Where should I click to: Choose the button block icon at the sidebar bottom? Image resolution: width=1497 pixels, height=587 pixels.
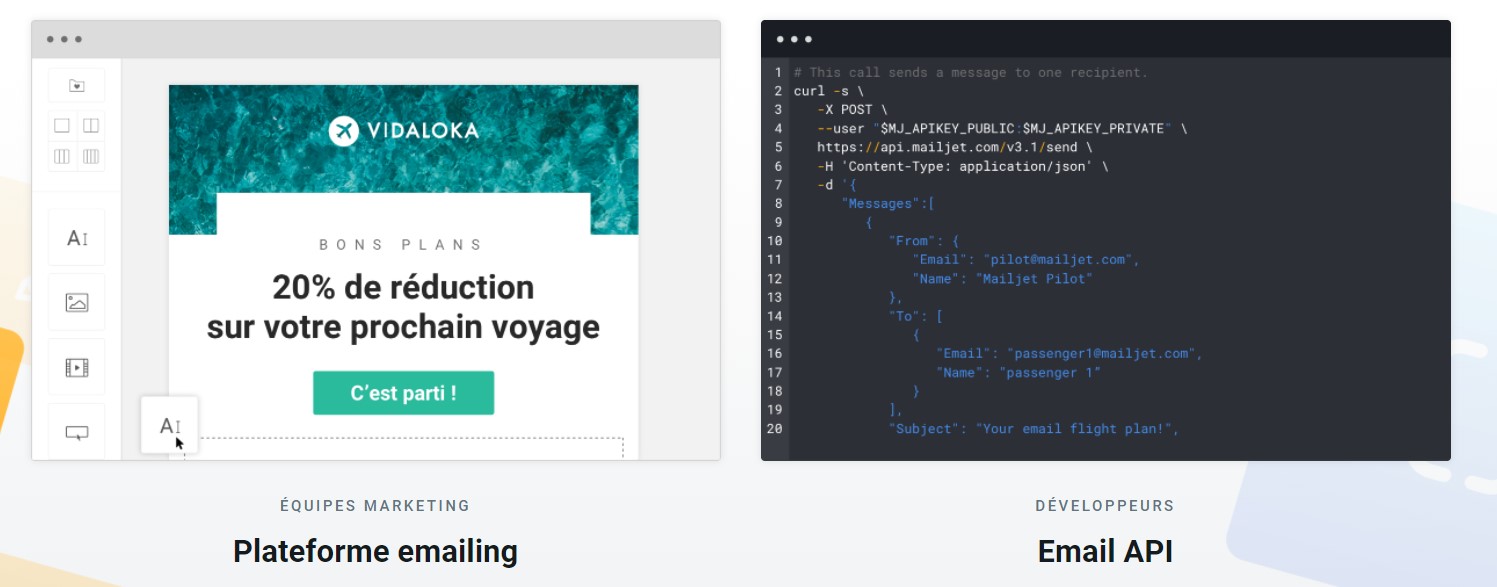click(77, 432)
